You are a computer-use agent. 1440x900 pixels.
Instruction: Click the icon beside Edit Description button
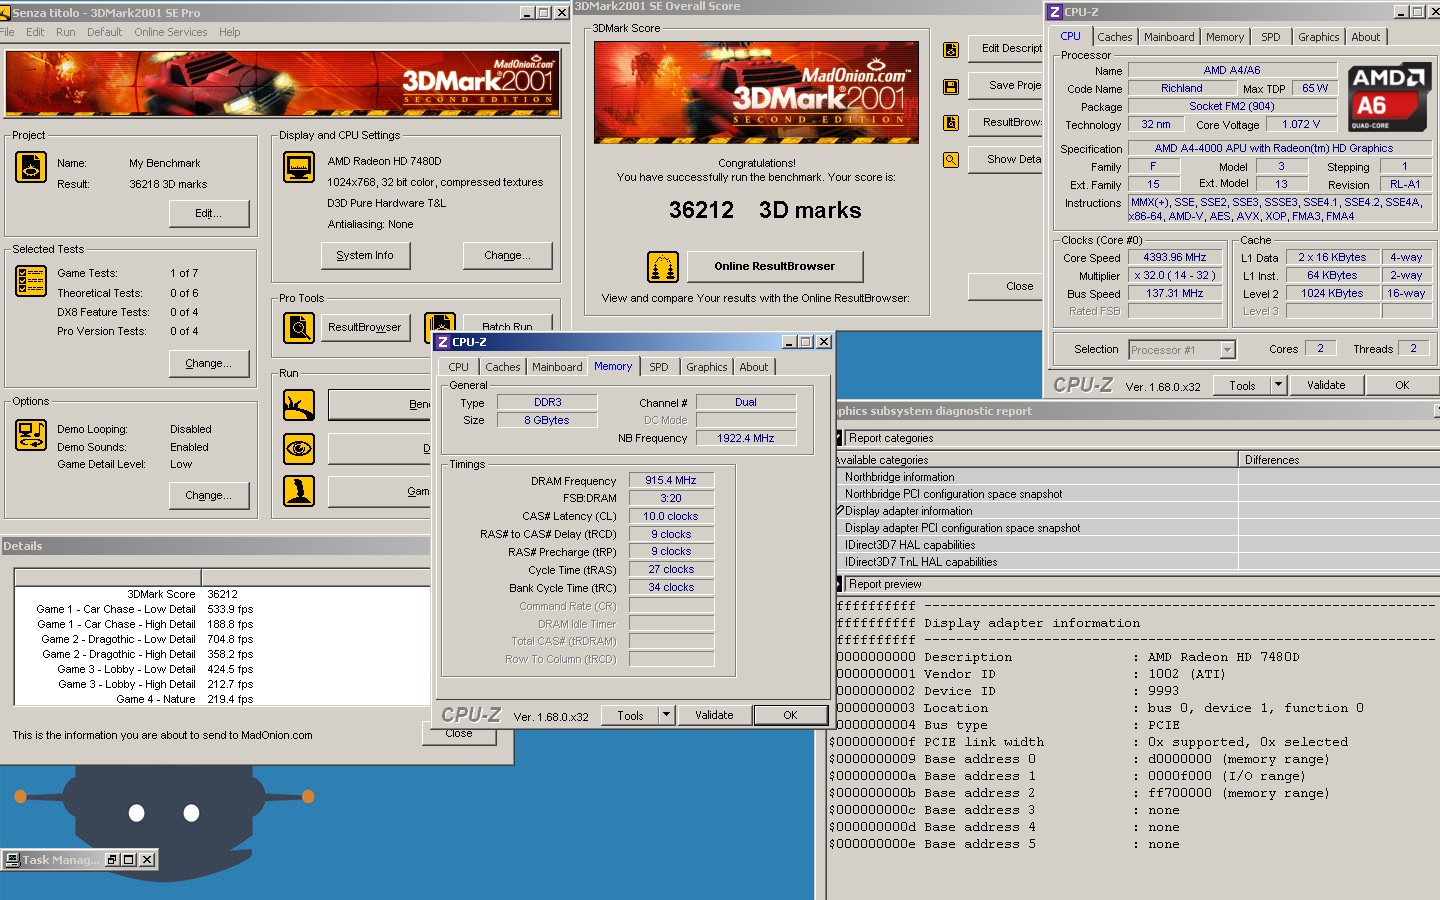click(951, 49)
